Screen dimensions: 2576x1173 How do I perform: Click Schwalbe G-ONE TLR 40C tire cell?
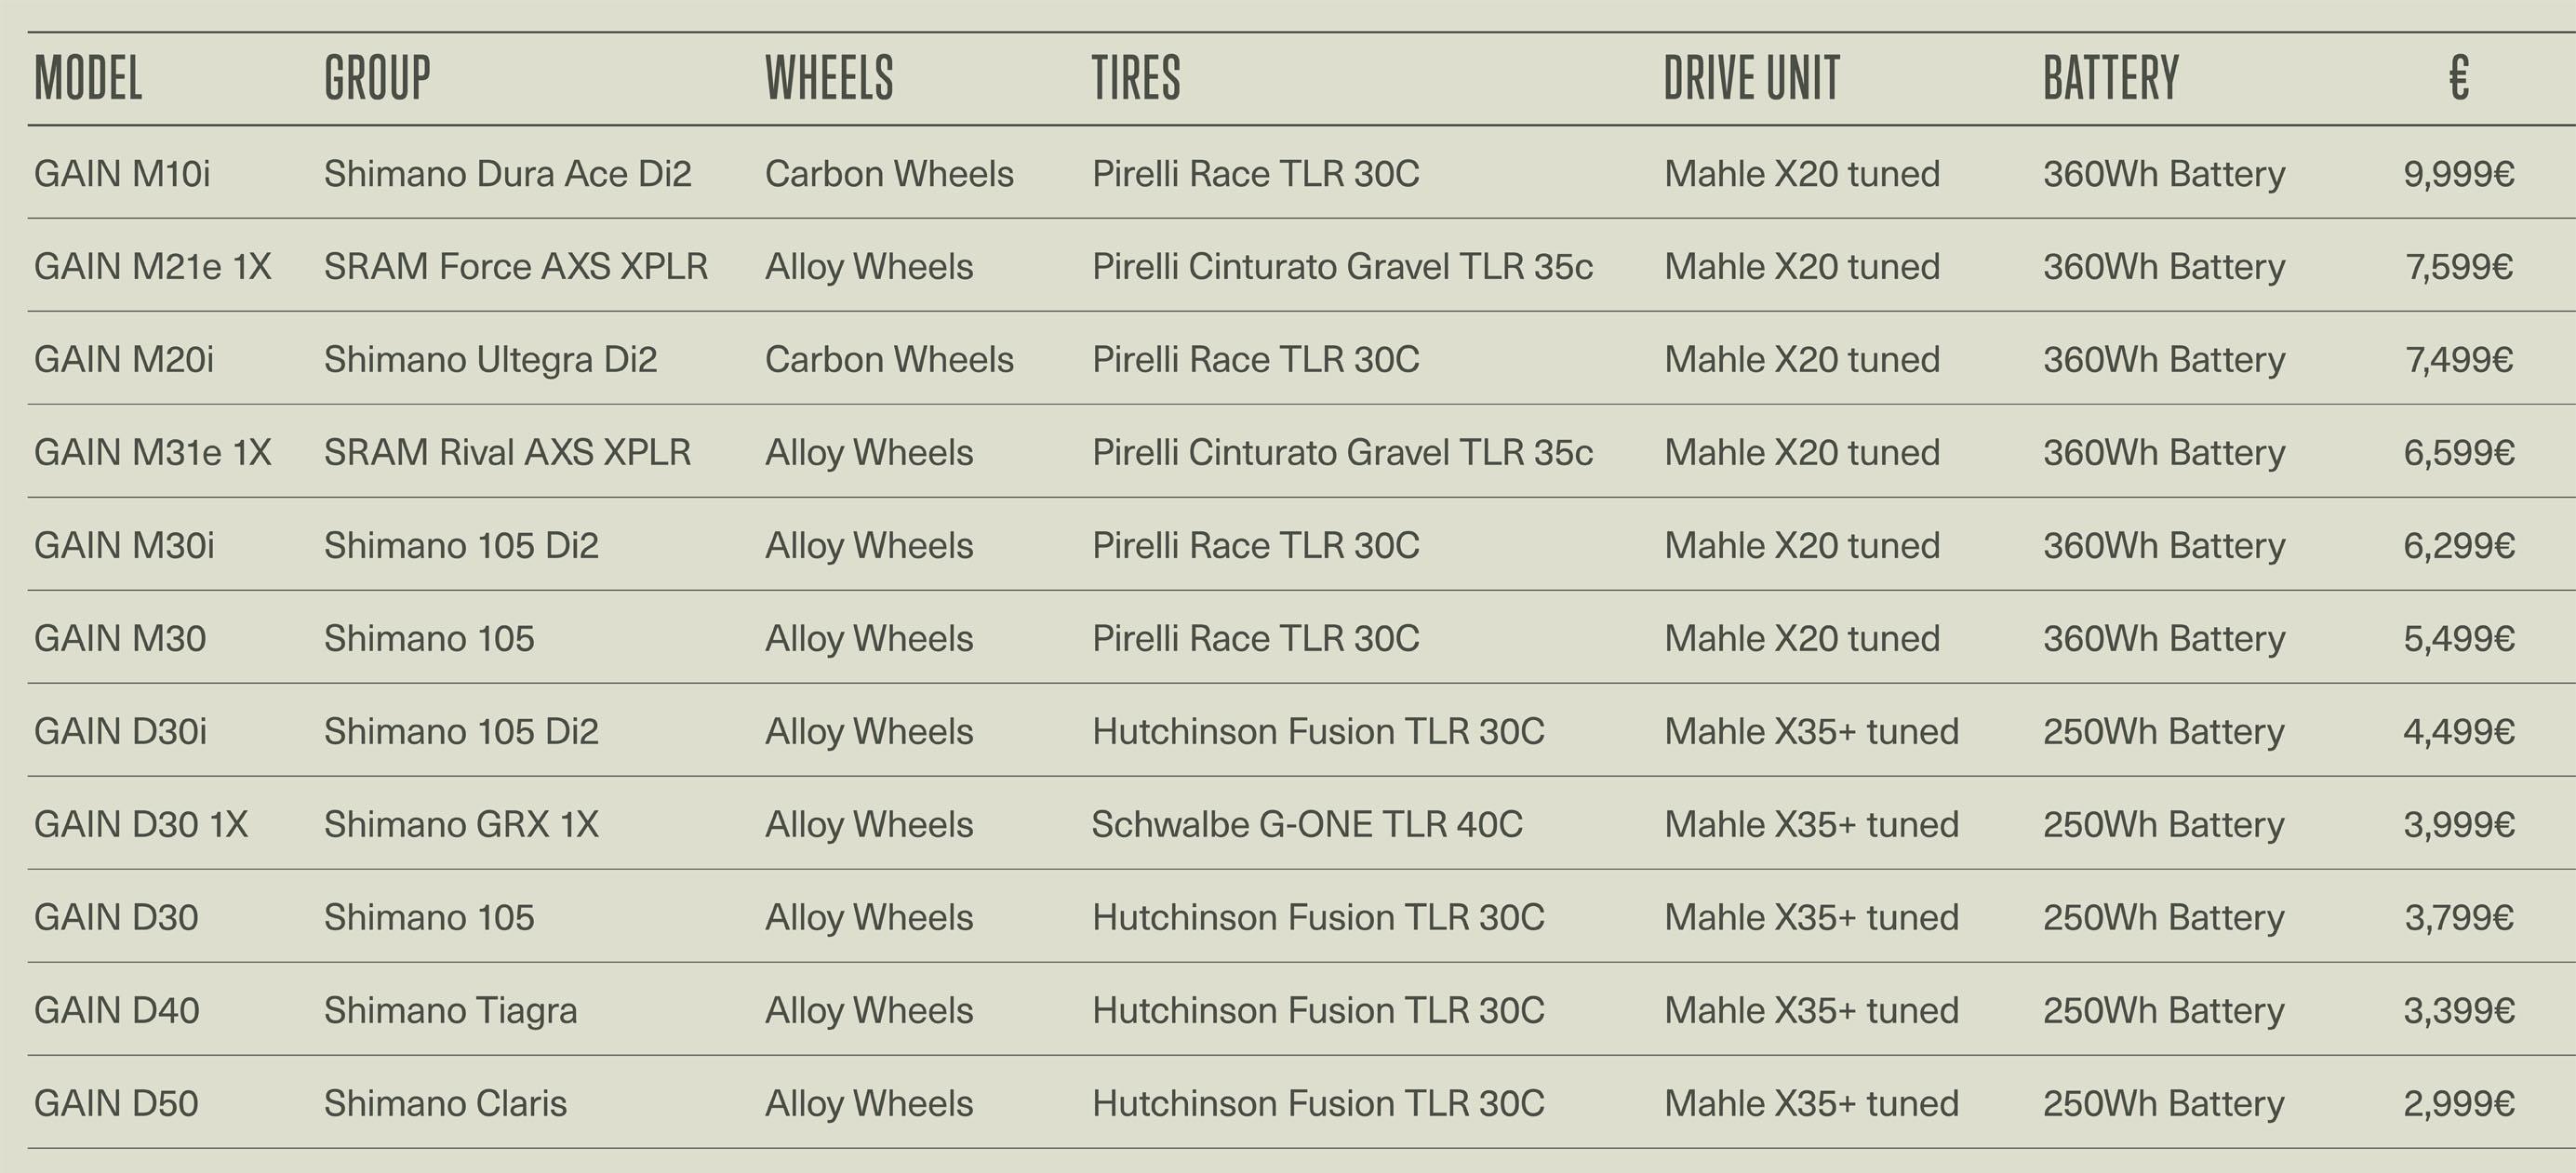pos(1307,825)
